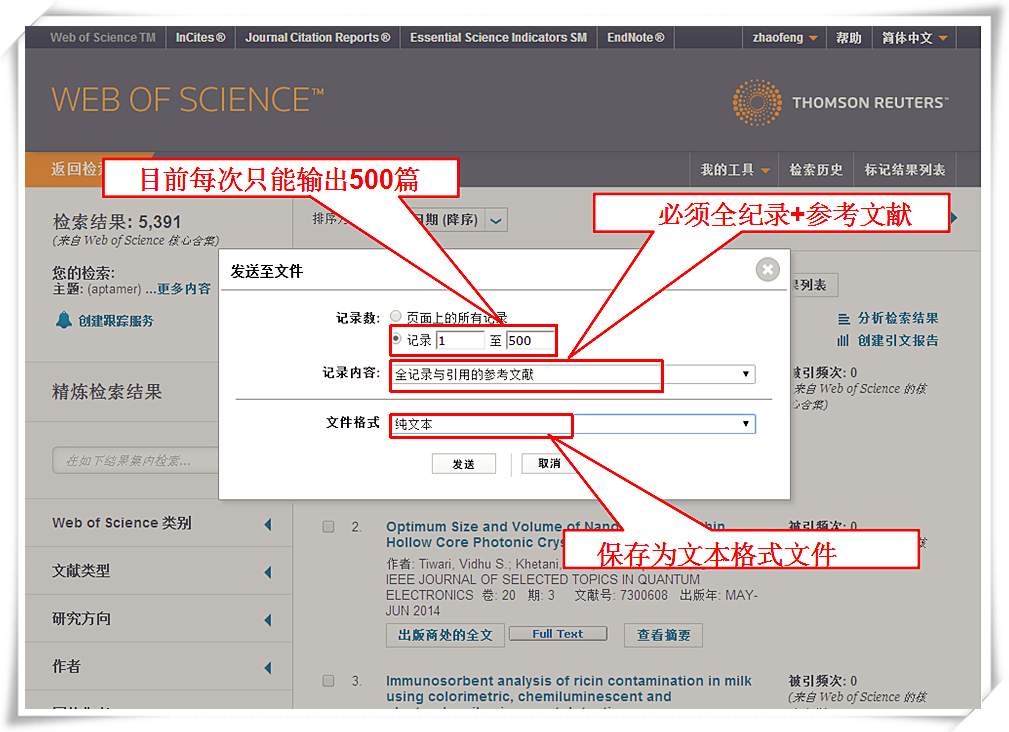The width and height of the screenshot is (1009, 732).
Task: Click the Thomson Reuters logo
Action: 840,102
